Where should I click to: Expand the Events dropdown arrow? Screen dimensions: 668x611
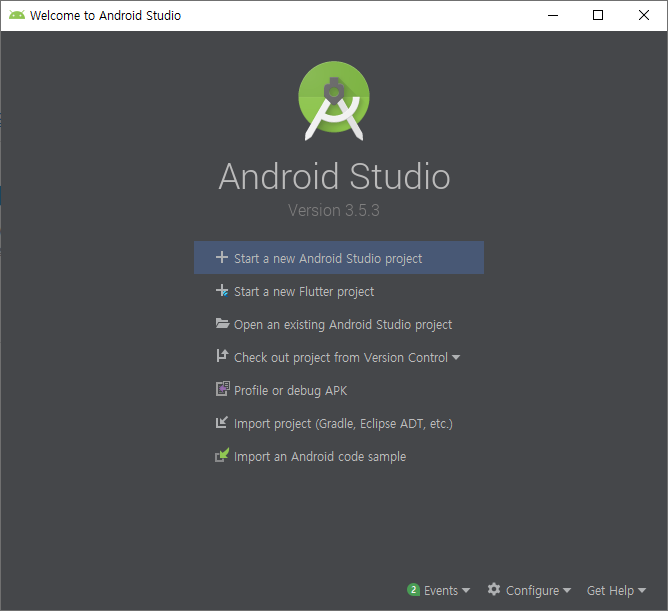click(x=466, y=591)
